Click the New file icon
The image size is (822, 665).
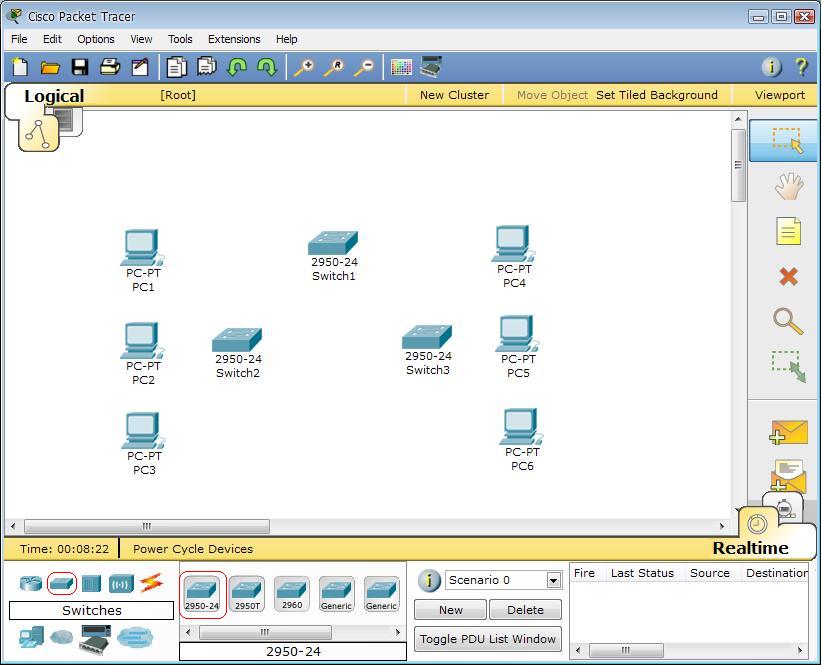(20, 67)
